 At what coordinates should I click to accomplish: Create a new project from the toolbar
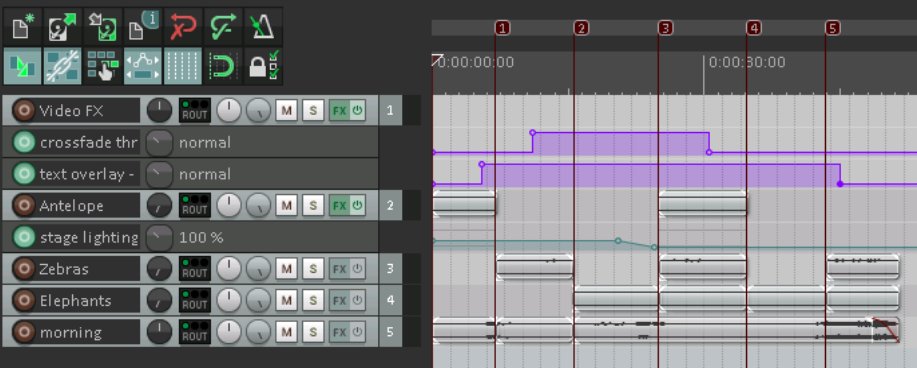(22, 27)
